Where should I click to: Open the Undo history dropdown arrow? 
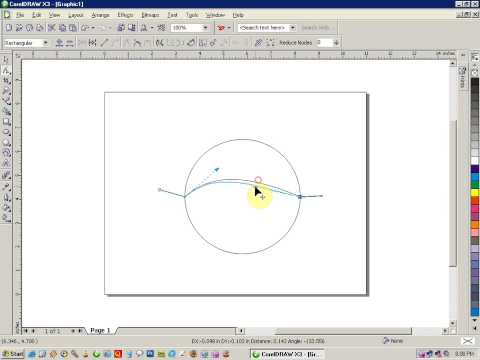pos(93,28)
